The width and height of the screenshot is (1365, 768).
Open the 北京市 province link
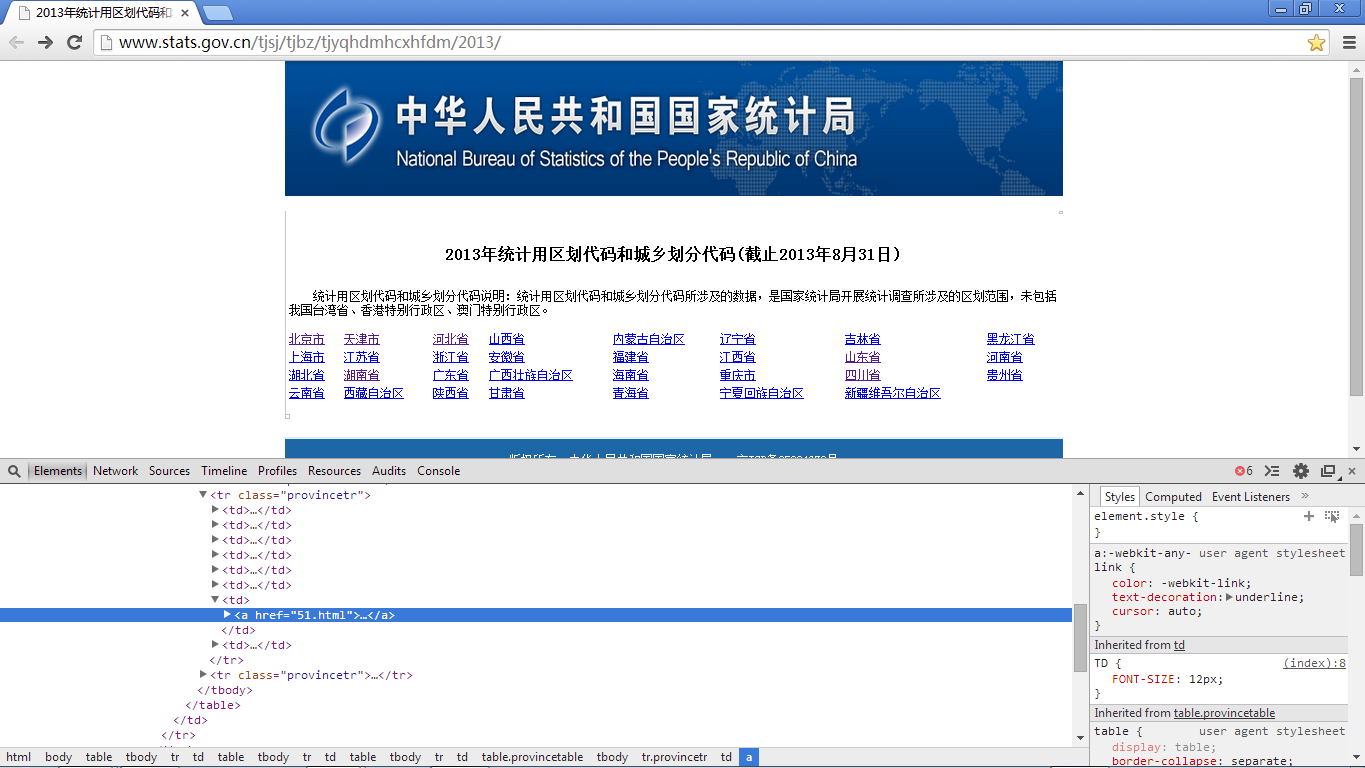[306, 338]
